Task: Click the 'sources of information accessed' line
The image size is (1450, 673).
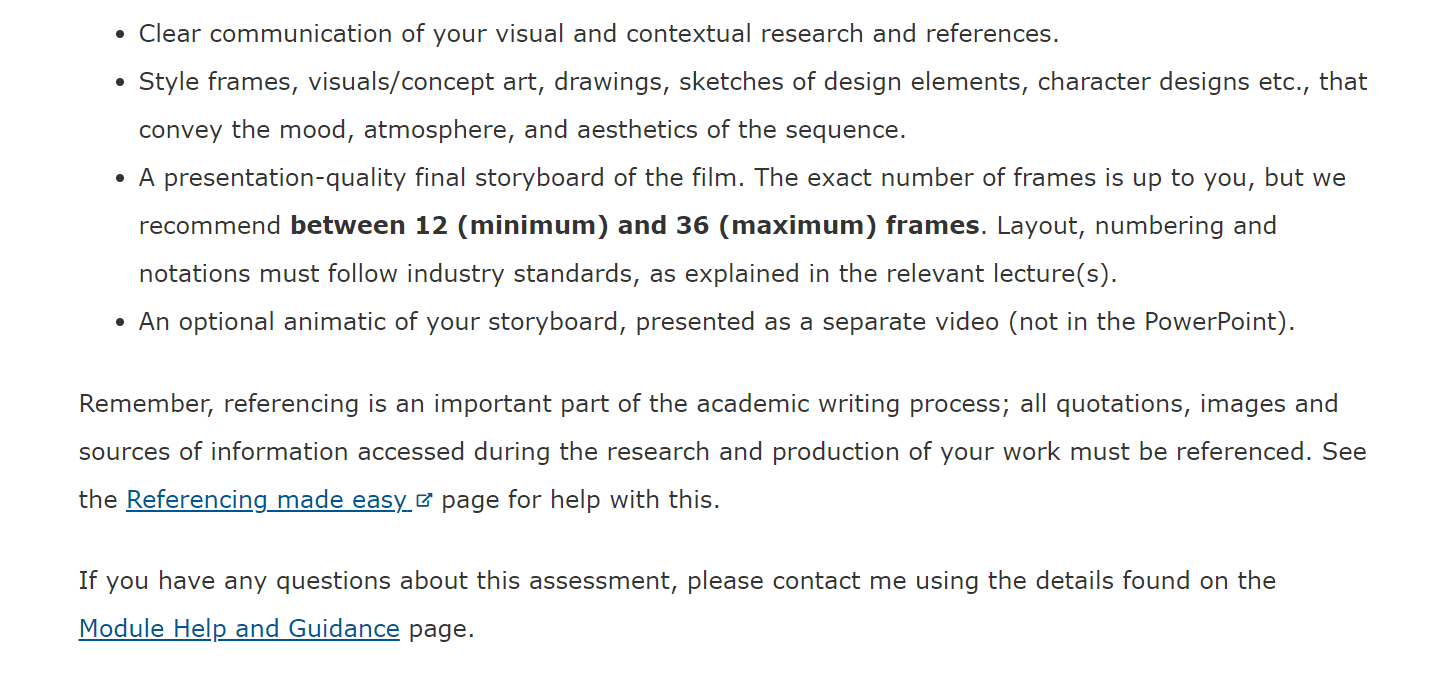Action: [x=723, y=452]
